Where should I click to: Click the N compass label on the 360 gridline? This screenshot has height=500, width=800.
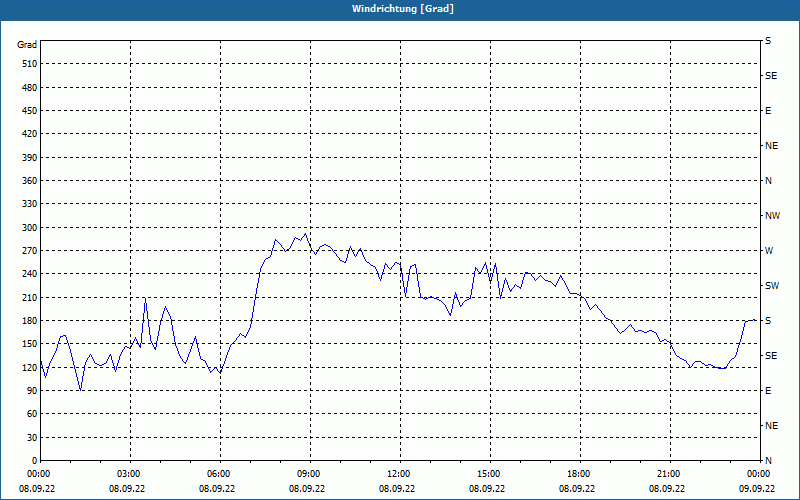[x=769, y=181]
